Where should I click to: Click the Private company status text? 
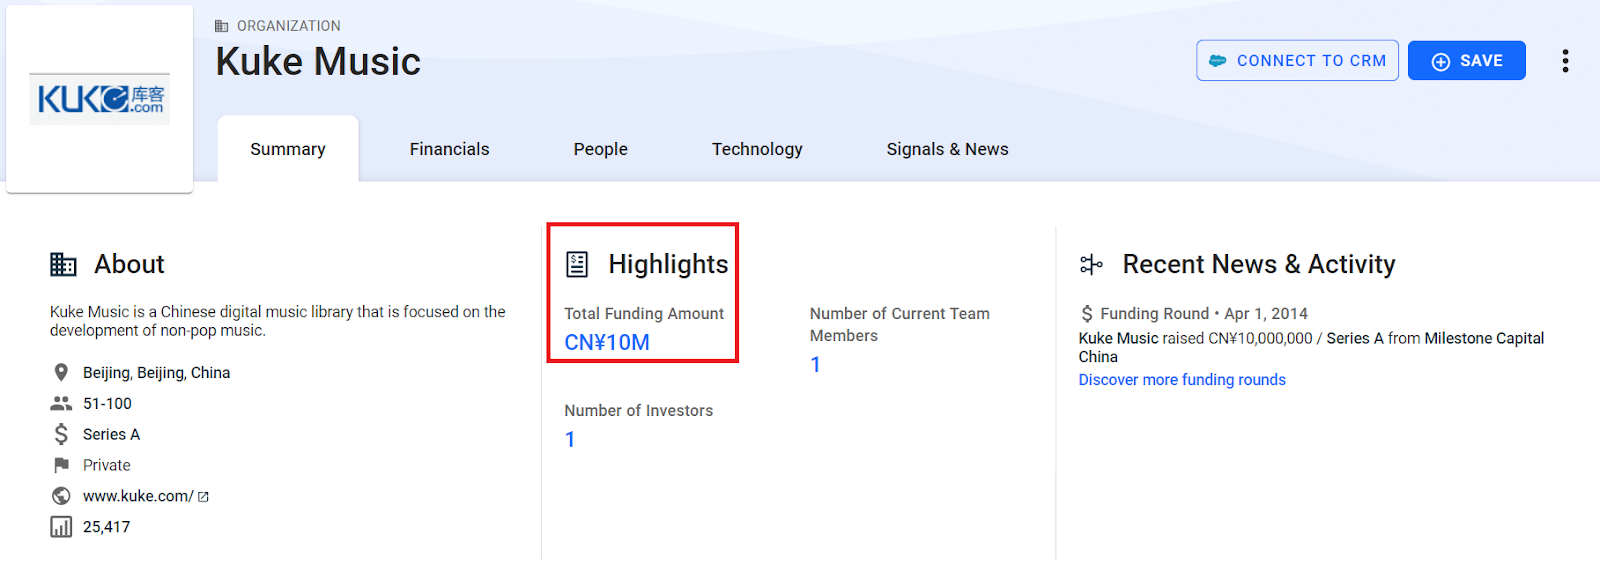pos(107,465)
